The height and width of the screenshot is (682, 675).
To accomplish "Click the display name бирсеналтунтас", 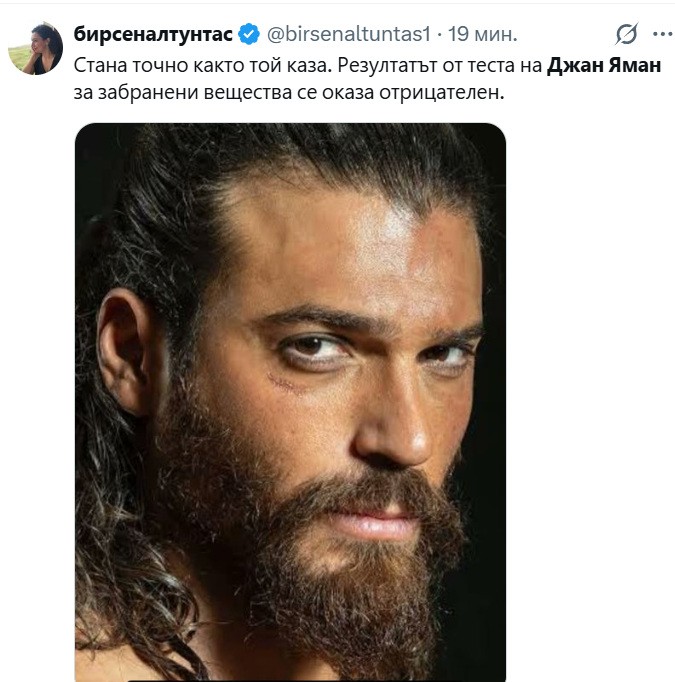I will click(x=153, y=35).
